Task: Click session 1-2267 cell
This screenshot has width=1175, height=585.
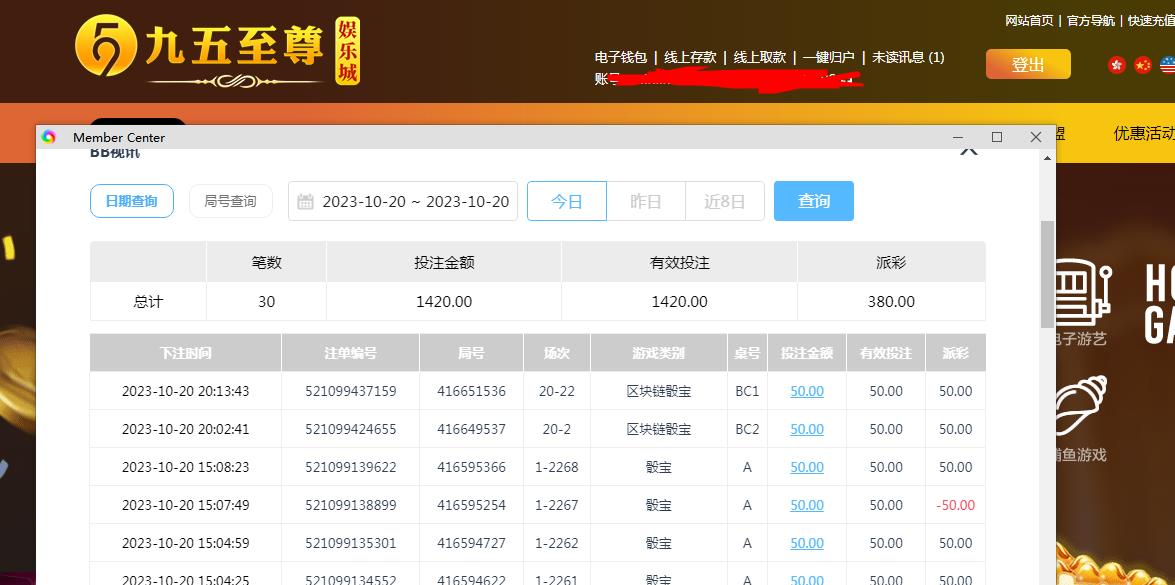Action: [557, 505]
